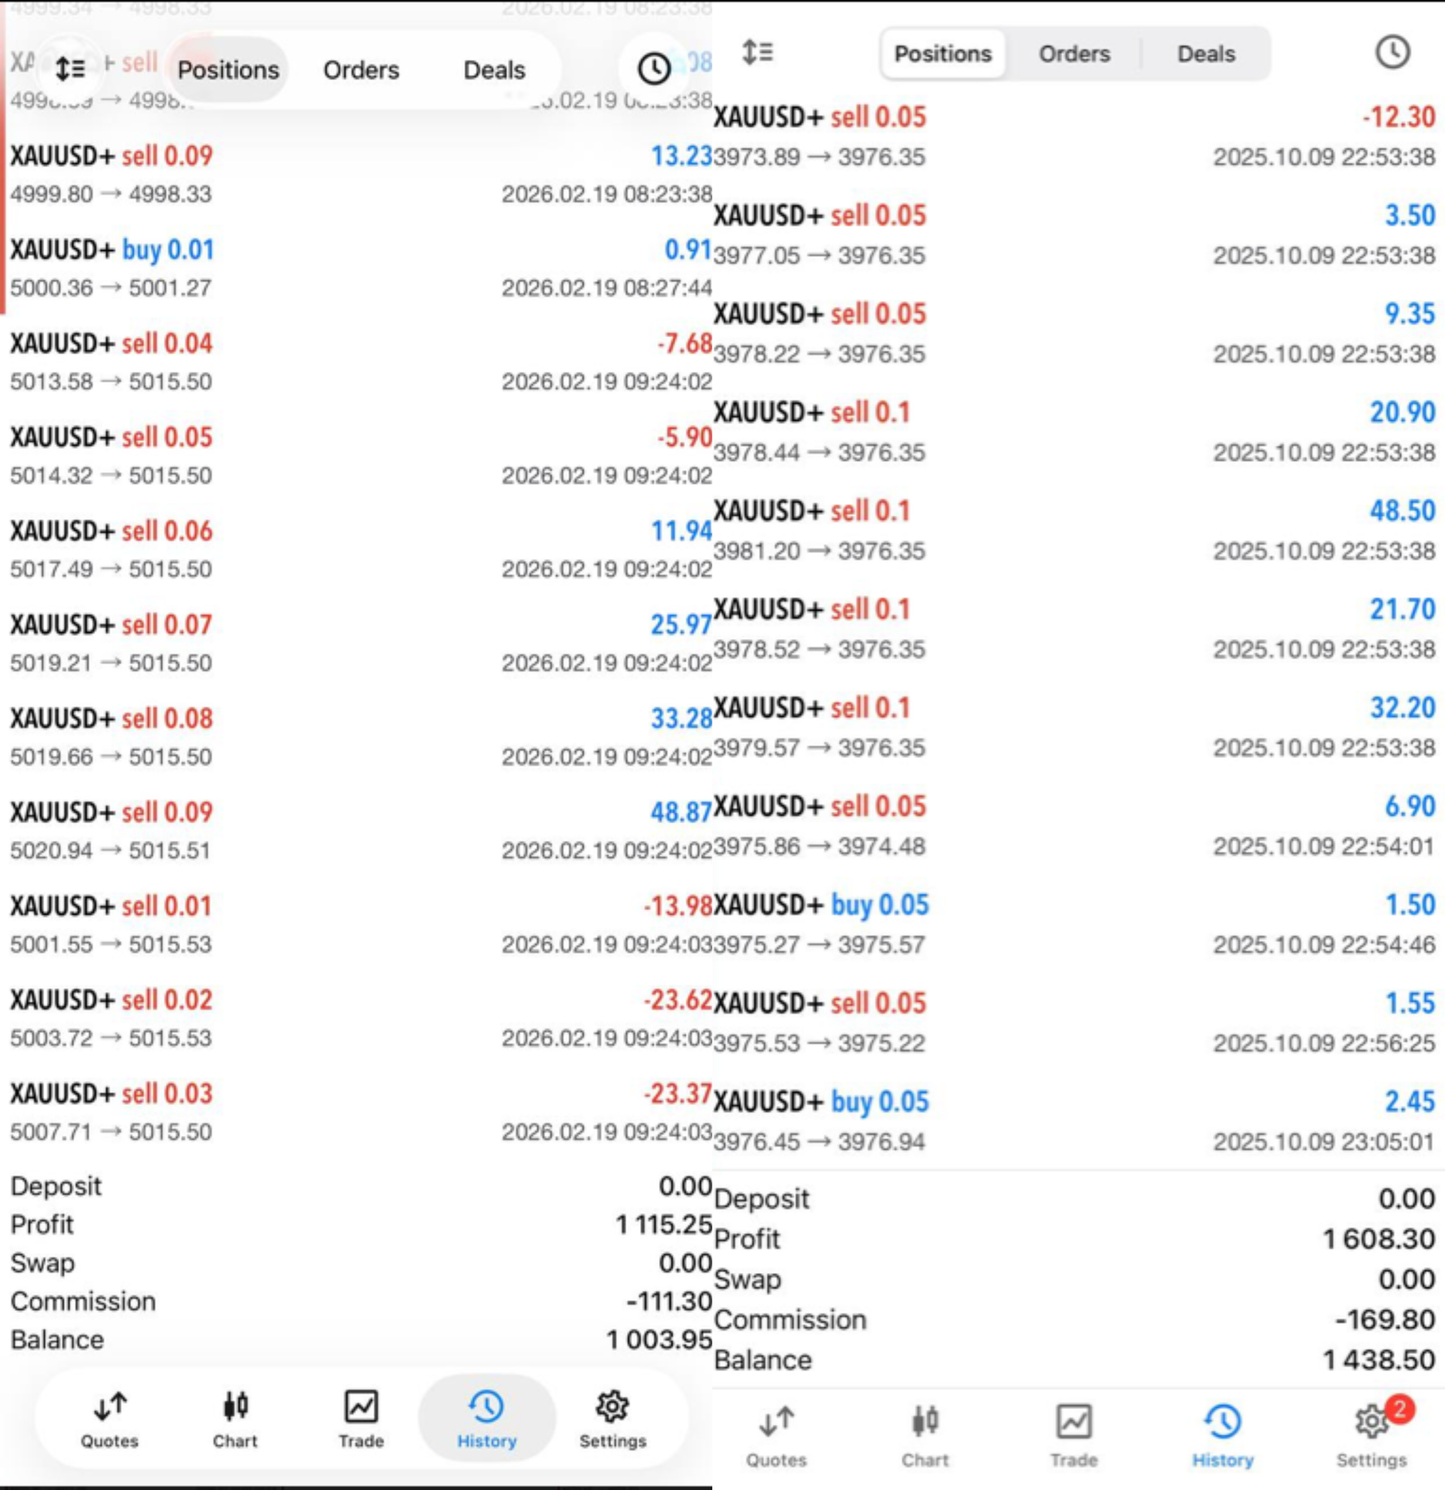Open Chart in left screen bottom bar

pos(235,1418)
